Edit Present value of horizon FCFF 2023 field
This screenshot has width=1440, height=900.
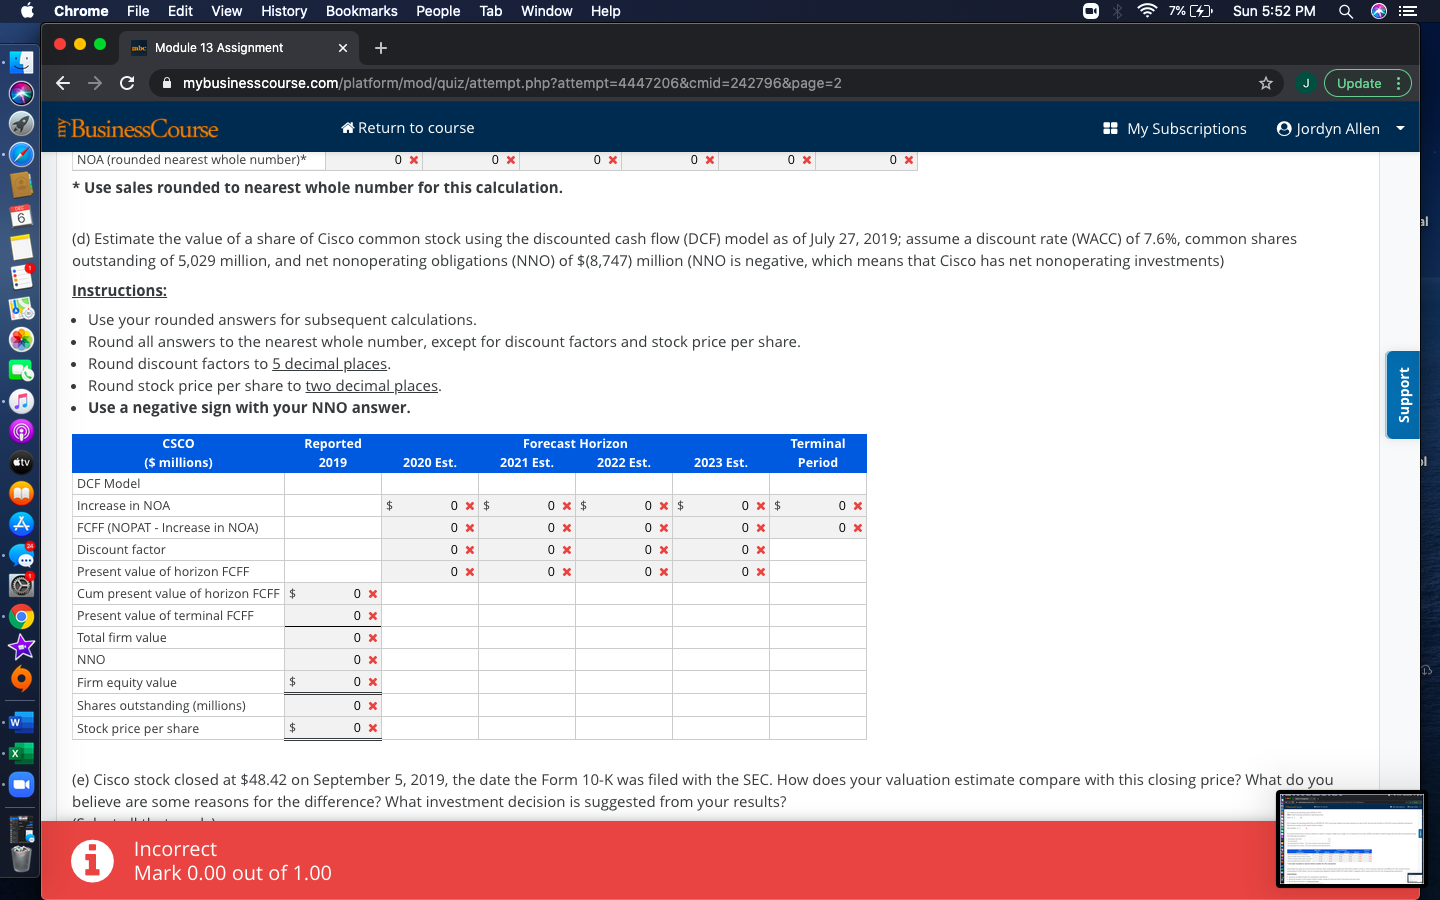720,572
